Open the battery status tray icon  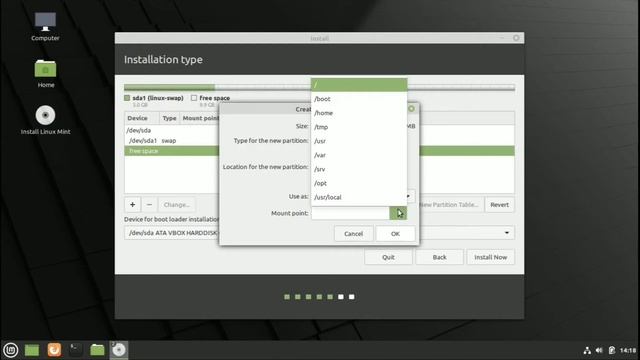(x=611, y=350)
